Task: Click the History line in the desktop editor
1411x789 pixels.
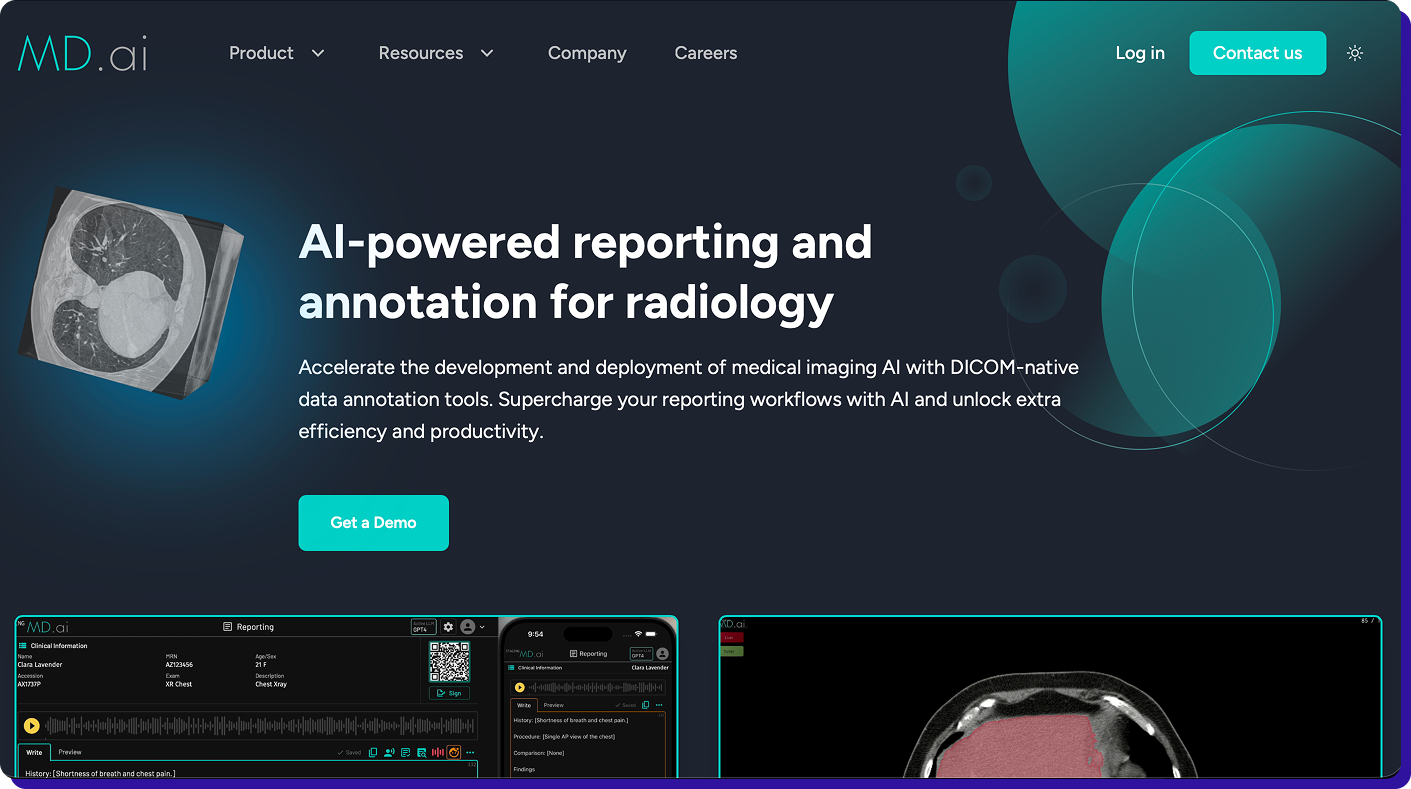Action: pos(100,774)
